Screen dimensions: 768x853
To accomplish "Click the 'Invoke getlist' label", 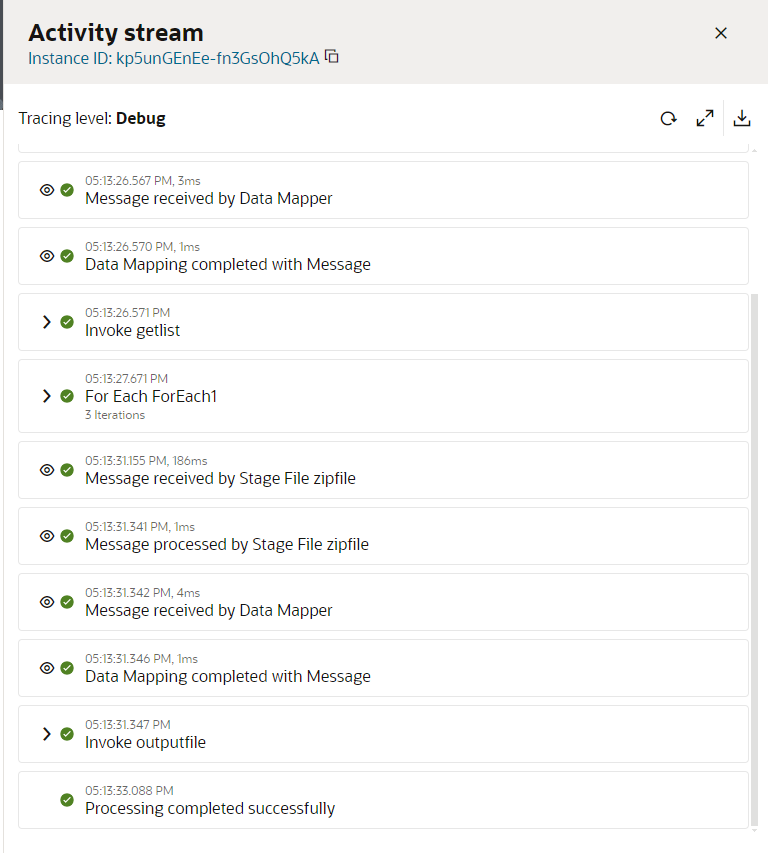I will click(x=132, y=330).
